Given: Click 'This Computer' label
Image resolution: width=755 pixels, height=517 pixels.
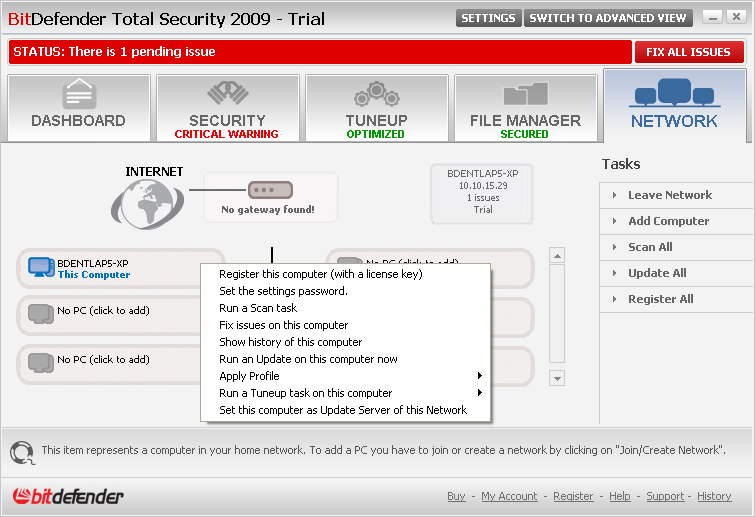Looking at the screenshot, I should (x=94, y=274).
